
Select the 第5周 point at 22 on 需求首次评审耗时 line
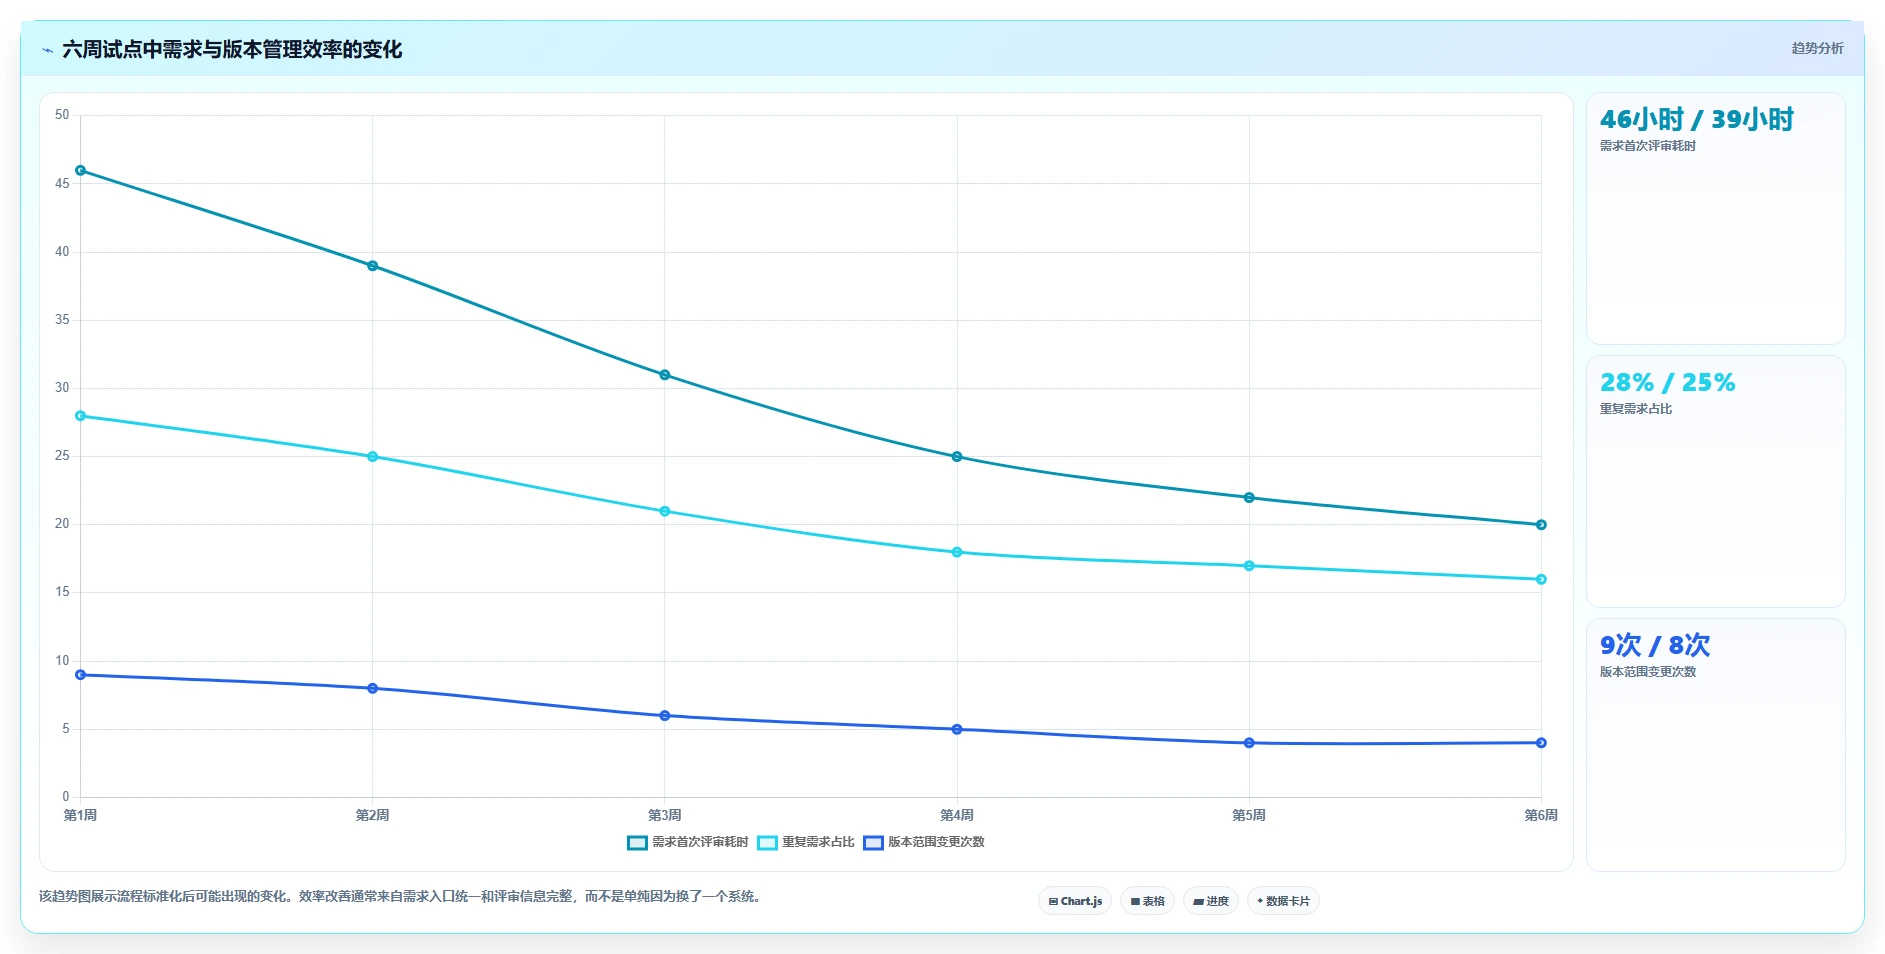point(1249,497)
